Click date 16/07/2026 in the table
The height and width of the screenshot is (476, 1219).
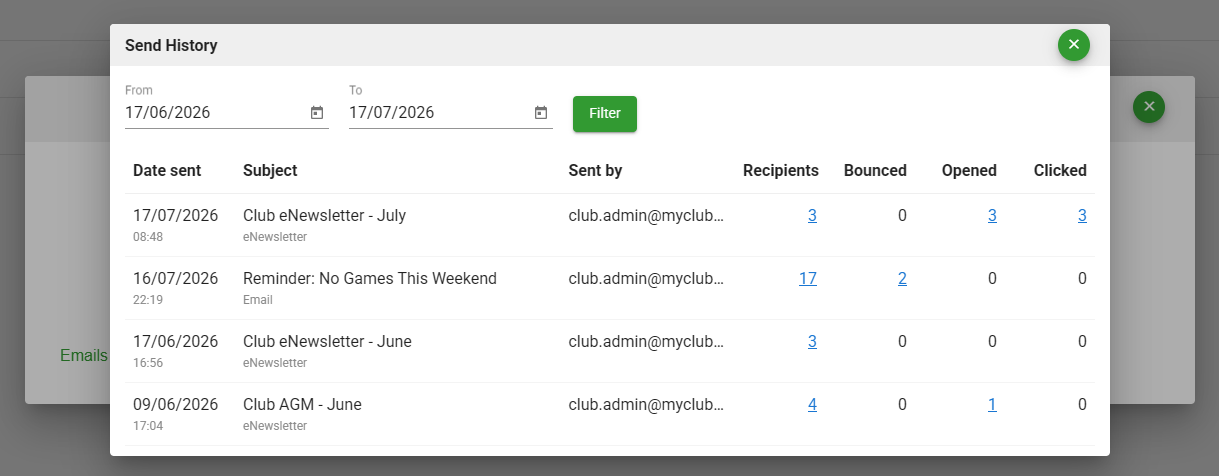(175, 278)
